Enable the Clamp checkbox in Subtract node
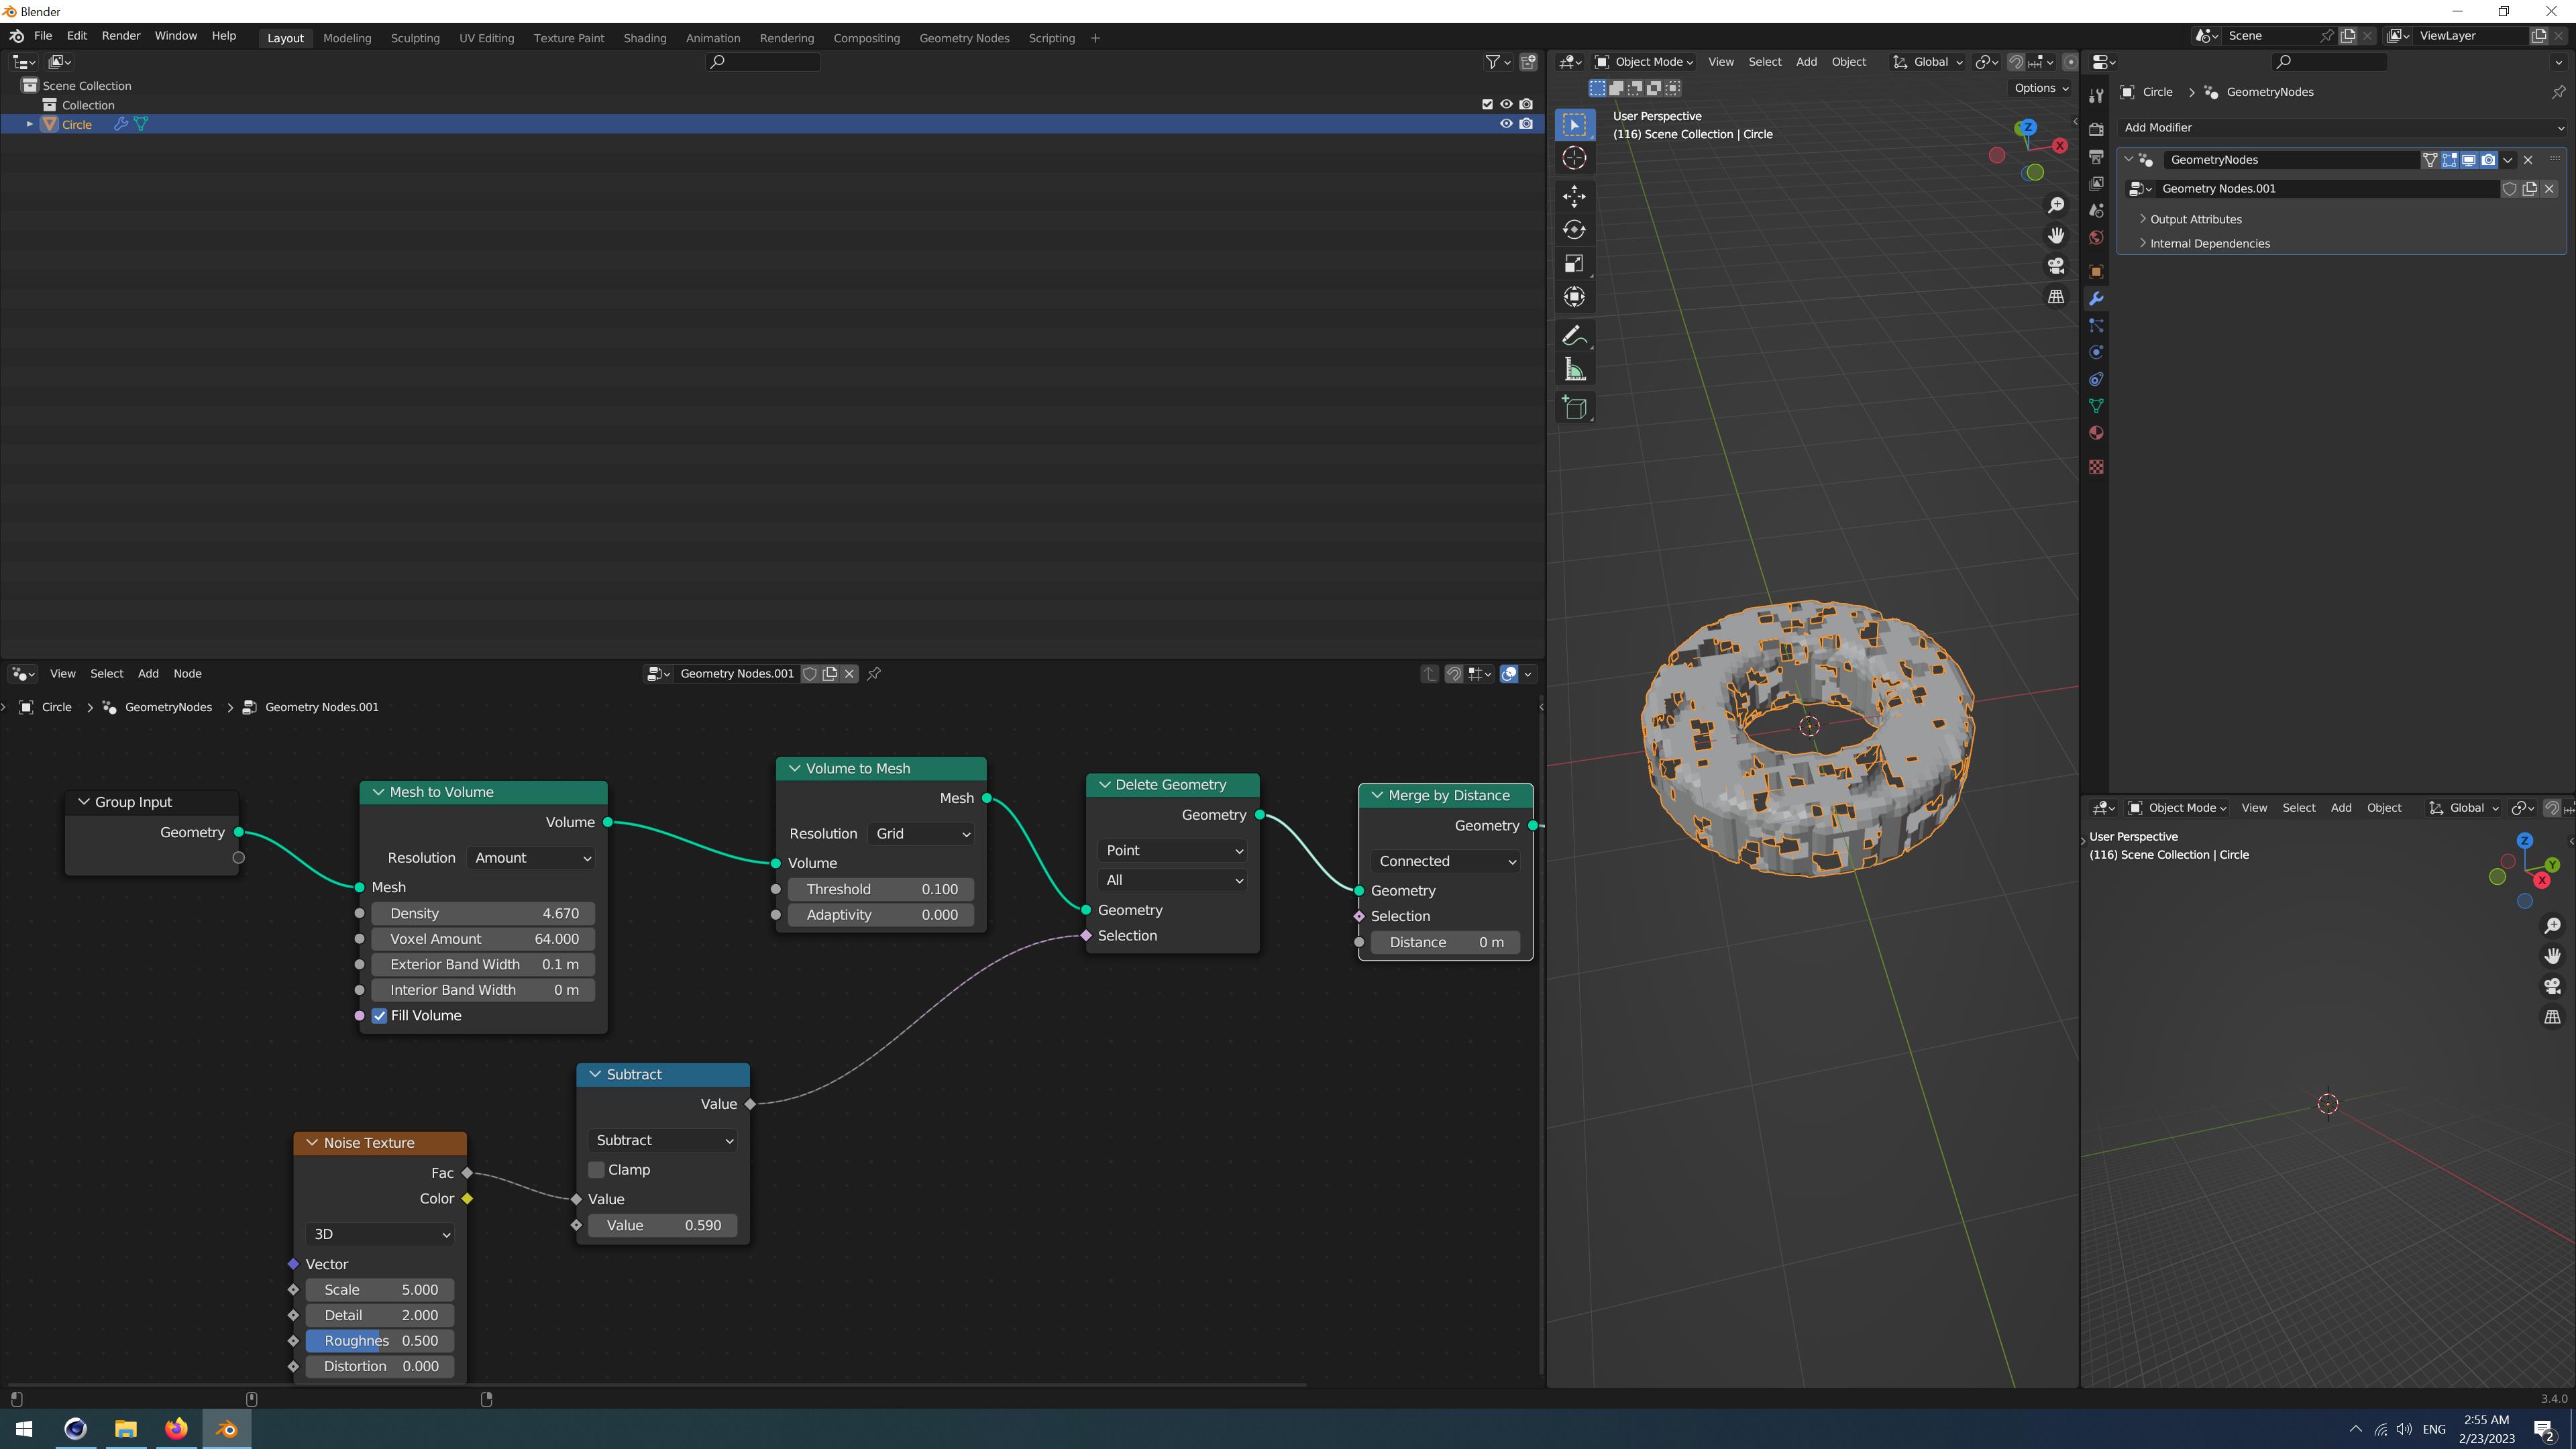2576x1449 pixels. tap(597, 1169)
